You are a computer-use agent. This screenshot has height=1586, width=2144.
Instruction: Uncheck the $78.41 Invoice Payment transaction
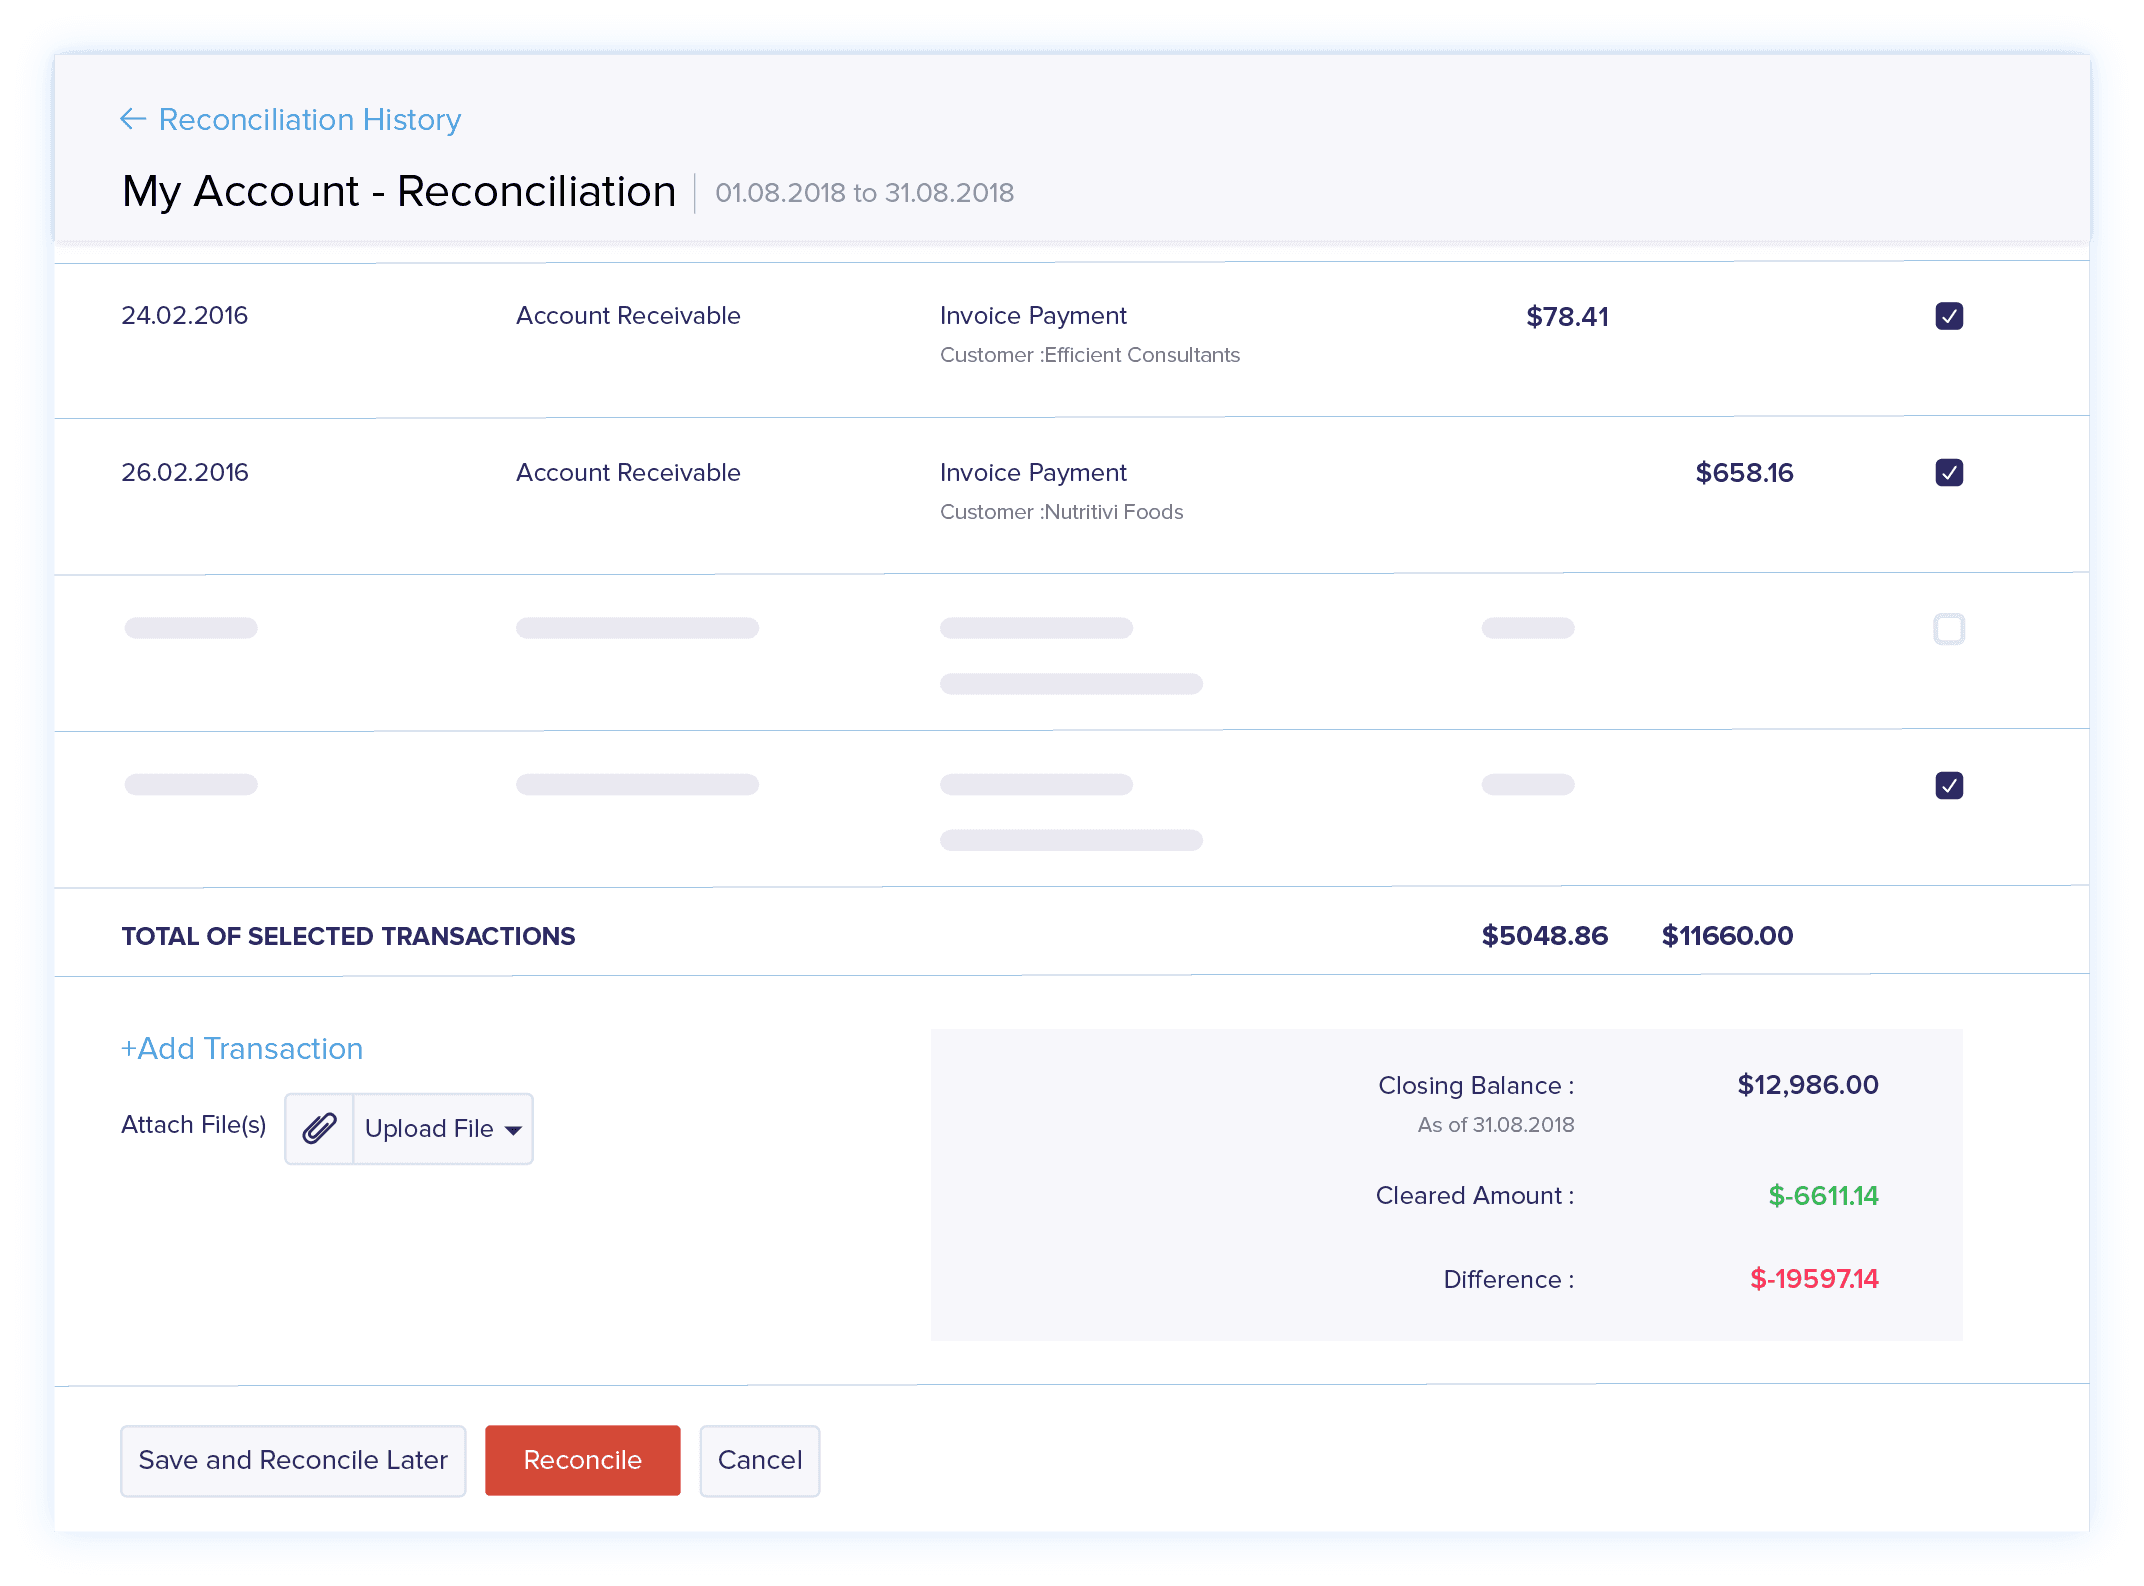(1948, 316)
